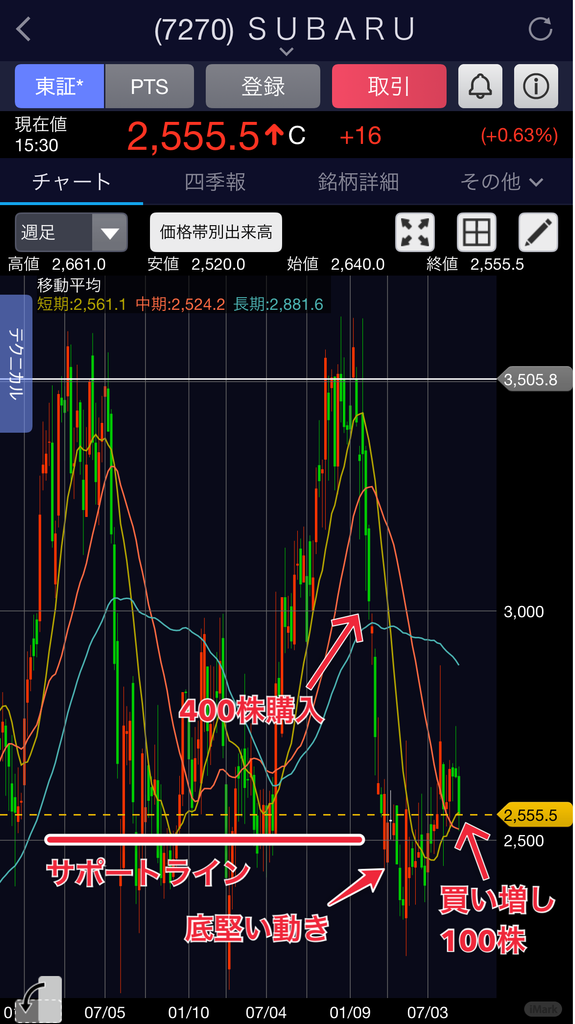The image size is (575, 1024).
Task: Open the 銘柄詳細 tab
Action: pos(358,182)
